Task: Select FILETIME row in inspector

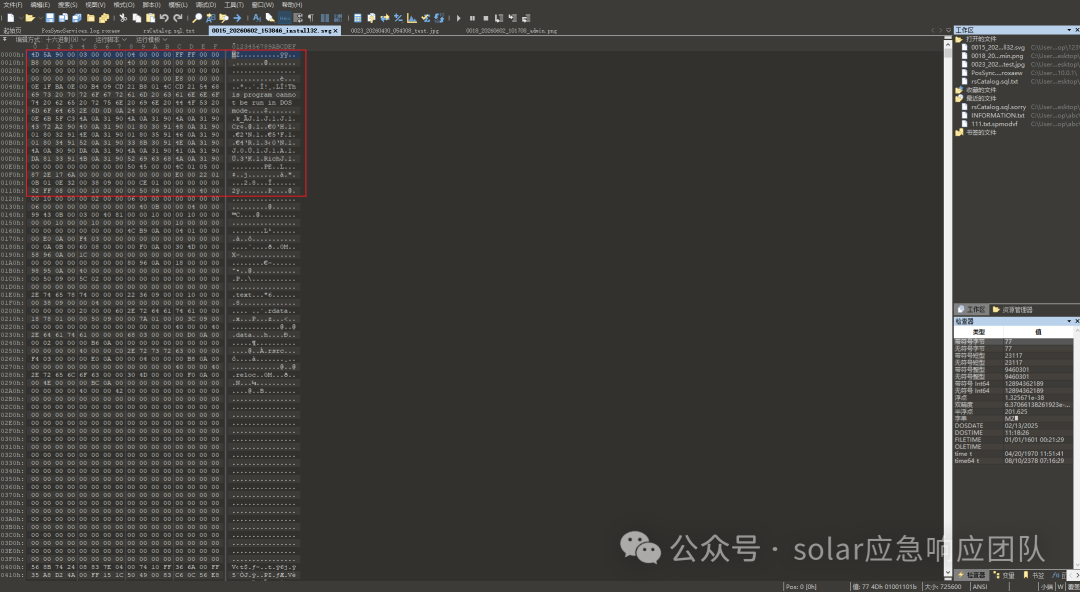Action: point(1013,439)
